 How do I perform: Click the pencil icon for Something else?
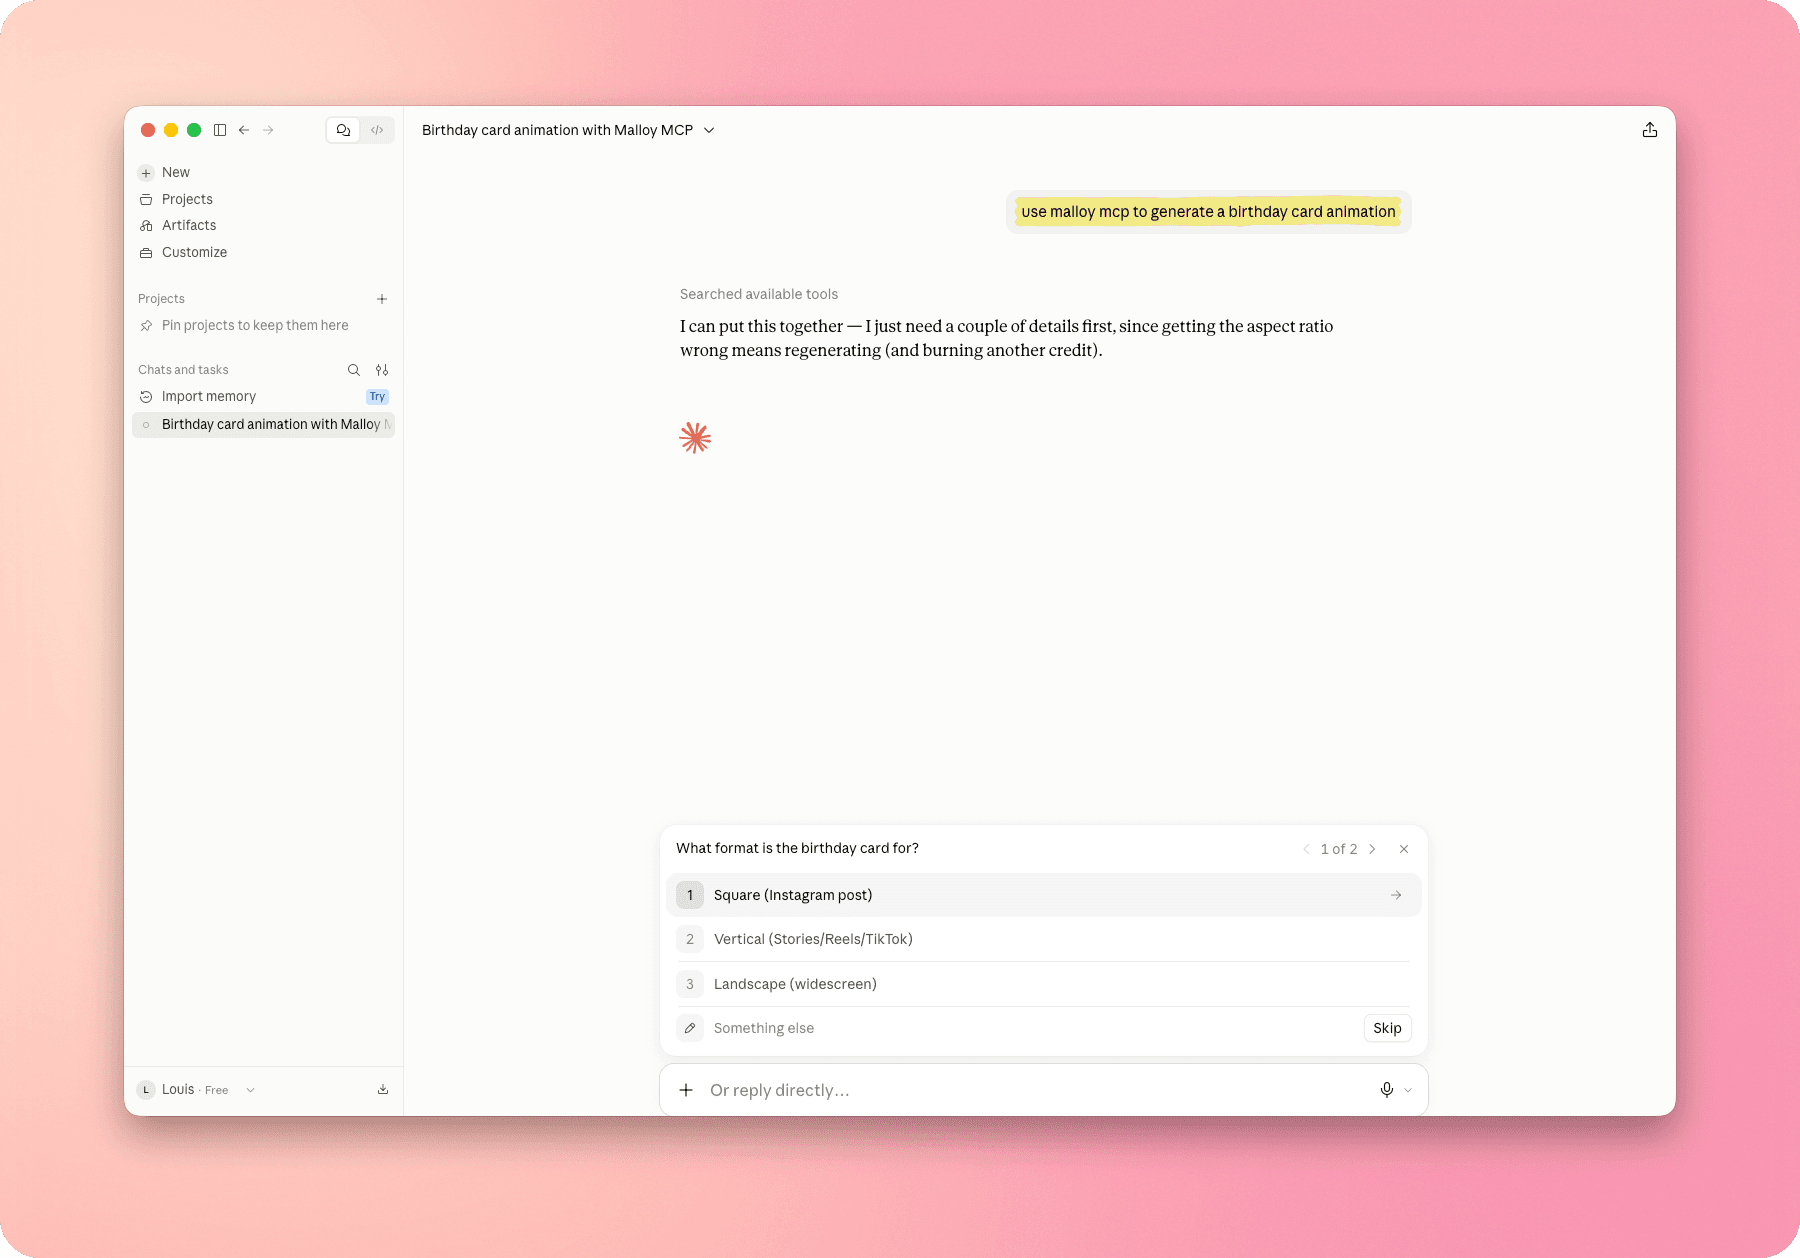pyautogui.click(x=690, y=1028)
